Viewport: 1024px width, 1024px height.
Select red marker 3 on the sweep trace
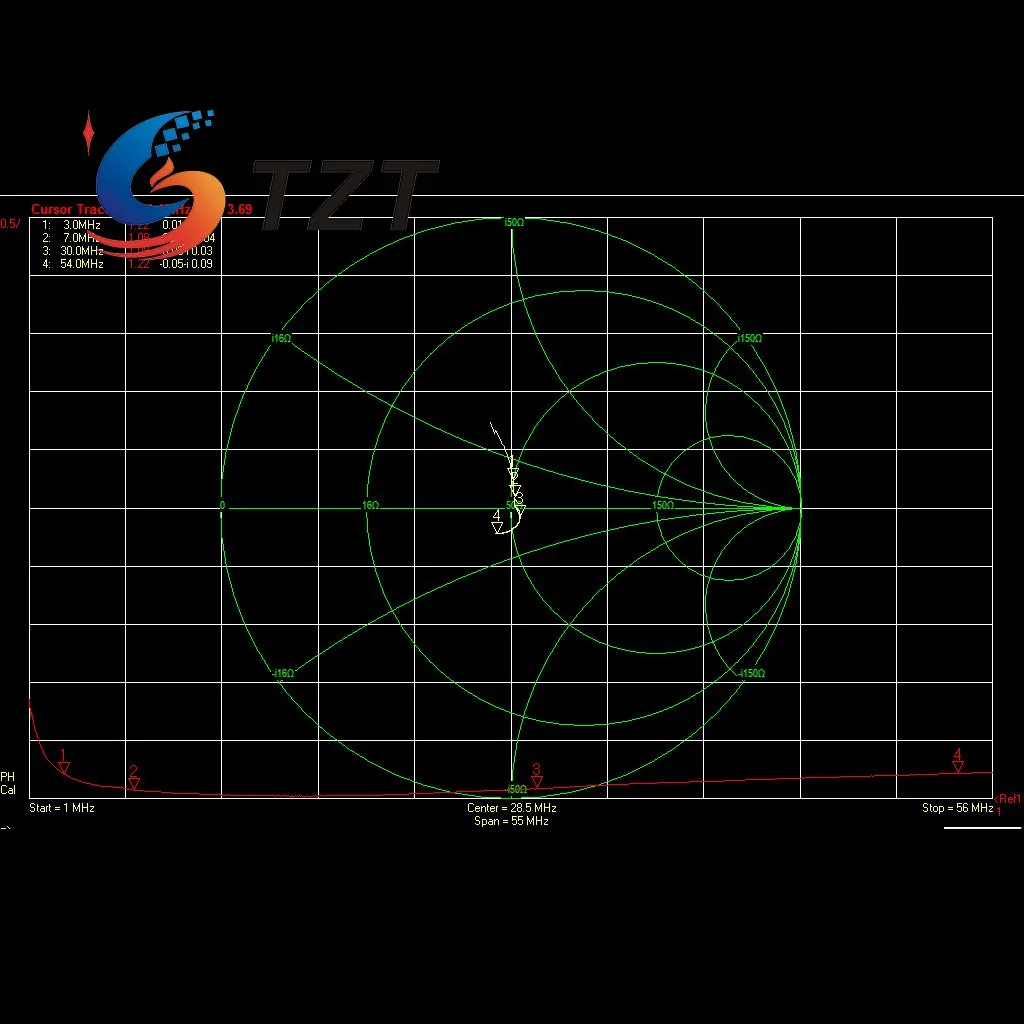click(537, 775)
